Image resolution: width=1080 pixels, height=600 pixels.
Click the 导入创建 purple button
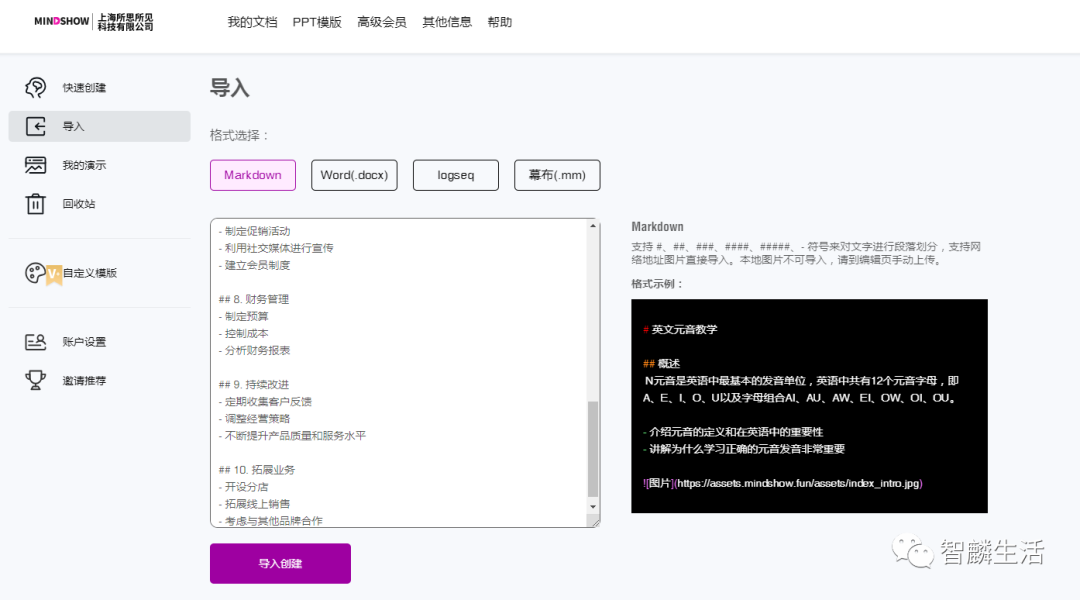click(x=280, y=563)
